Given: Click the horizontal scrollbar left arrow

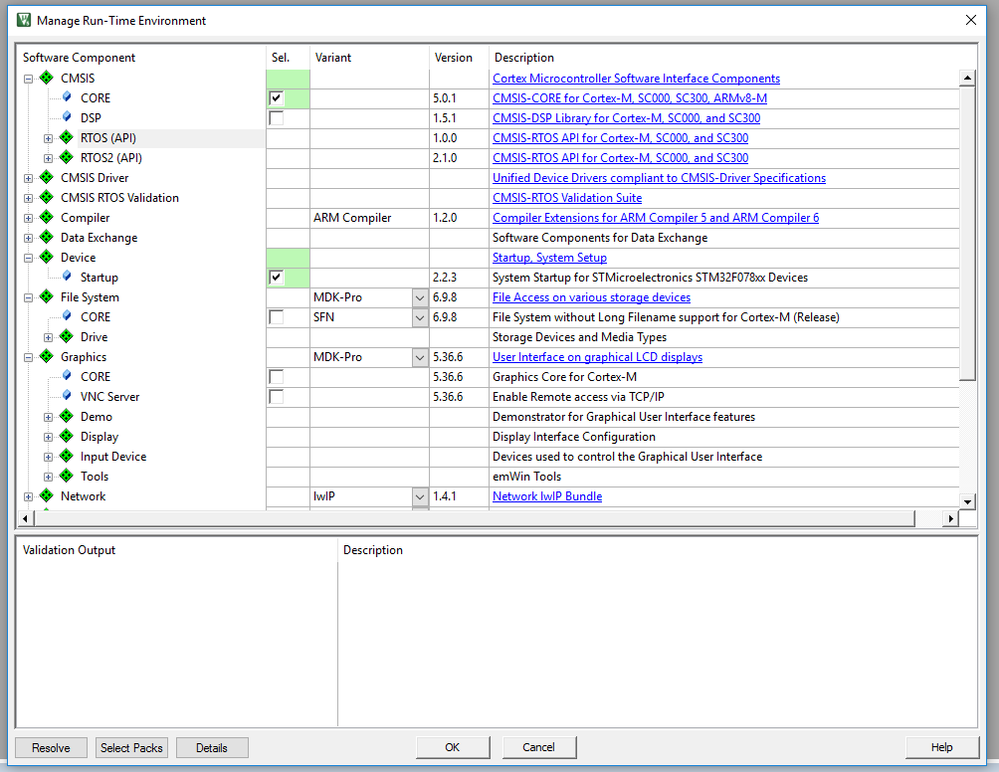Looking at the screenshot, I should pyautogui.click(x=25, y=518).
